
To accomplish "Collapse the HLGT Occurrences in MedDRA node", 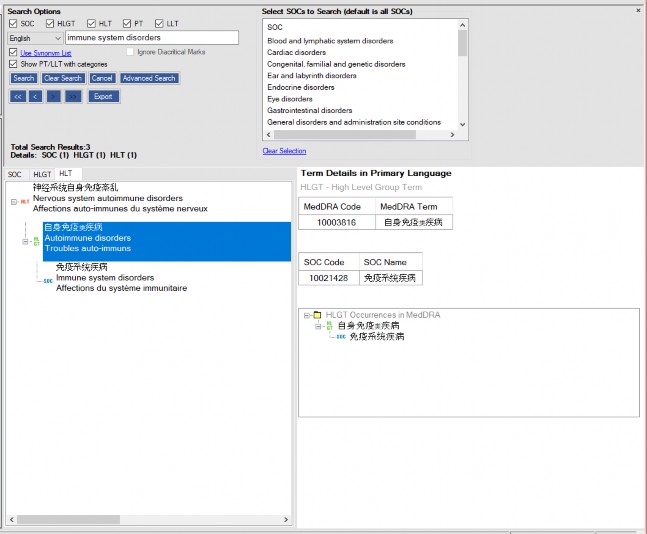I will (306, 315).
